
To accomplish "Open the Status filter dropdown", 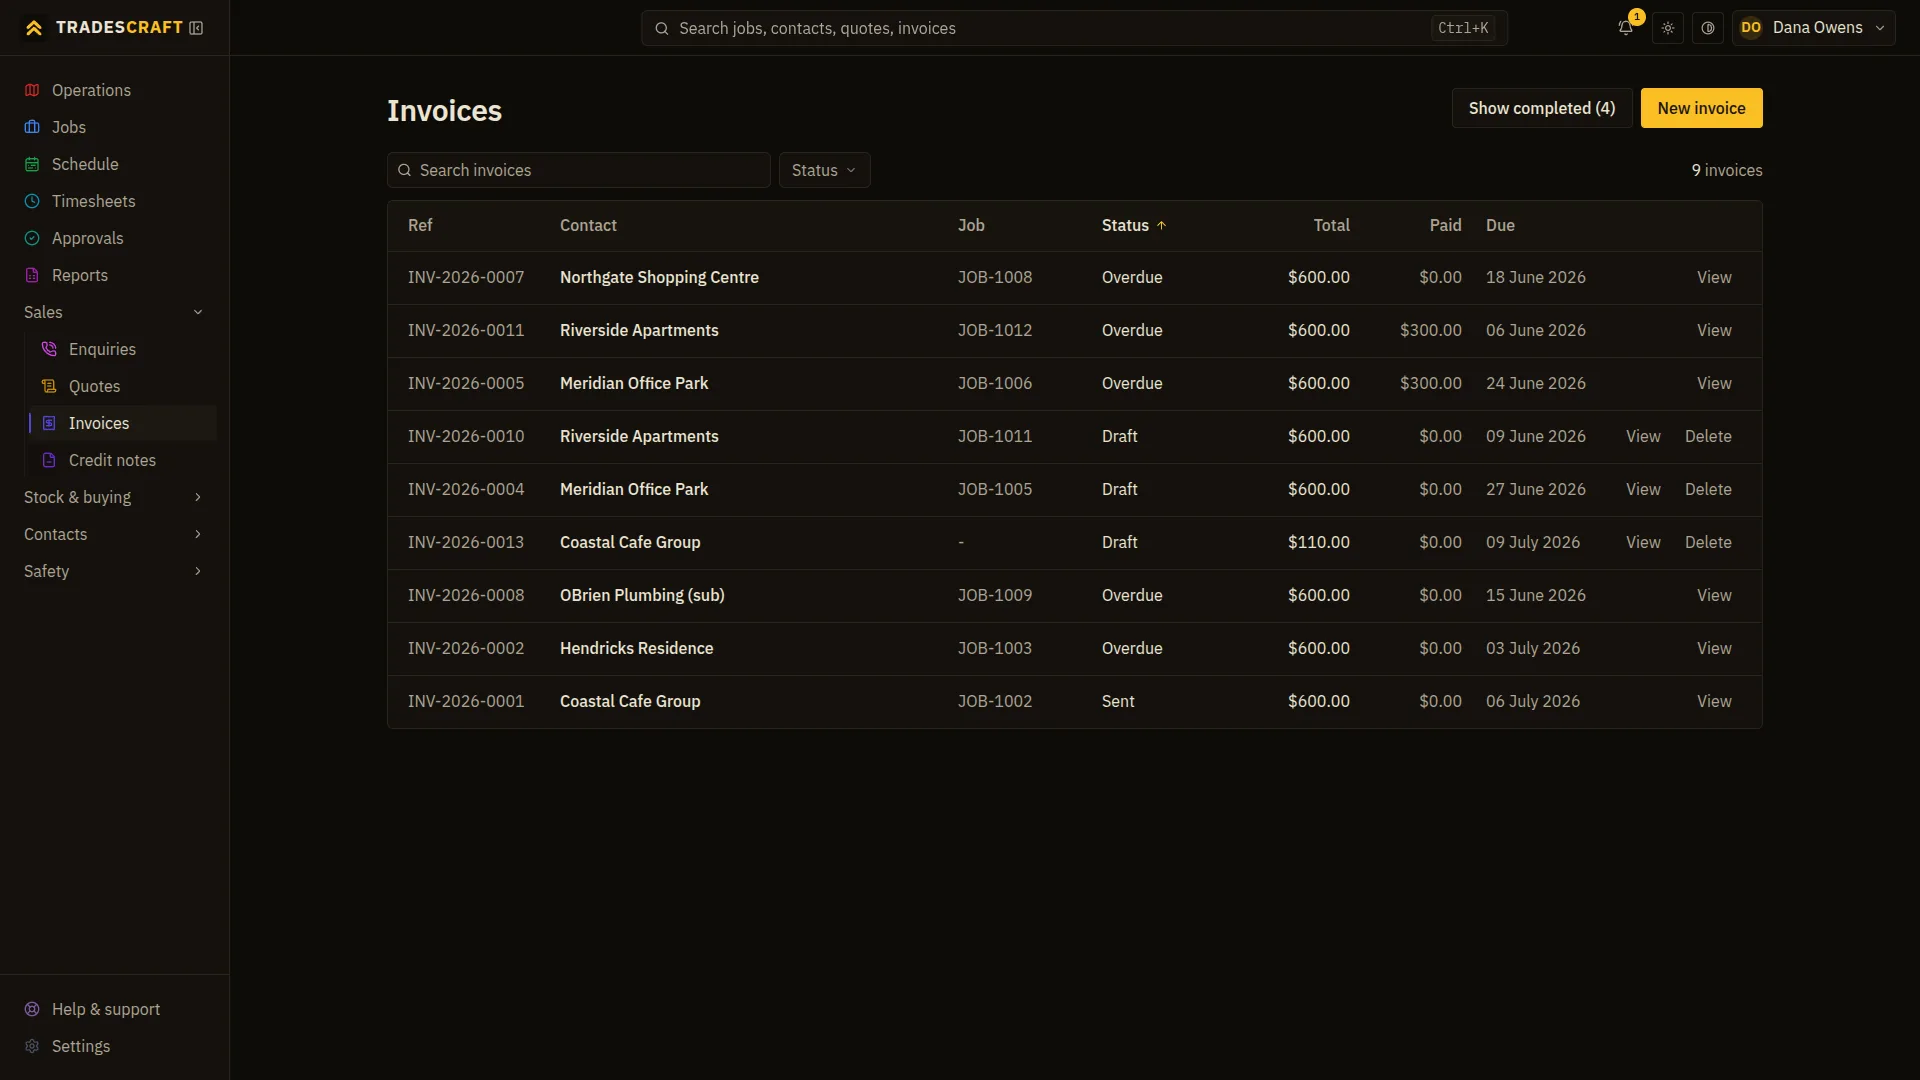I will pyautogui.click(x=824, y=170).
